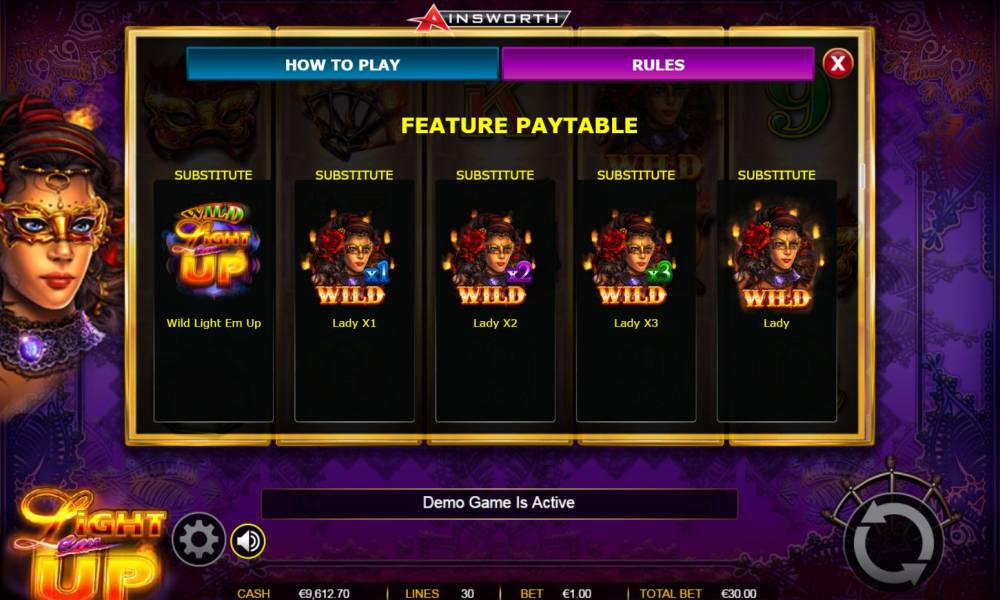
Task: Select the Wild Light Em Up symbol
Action: pos(214,251)
